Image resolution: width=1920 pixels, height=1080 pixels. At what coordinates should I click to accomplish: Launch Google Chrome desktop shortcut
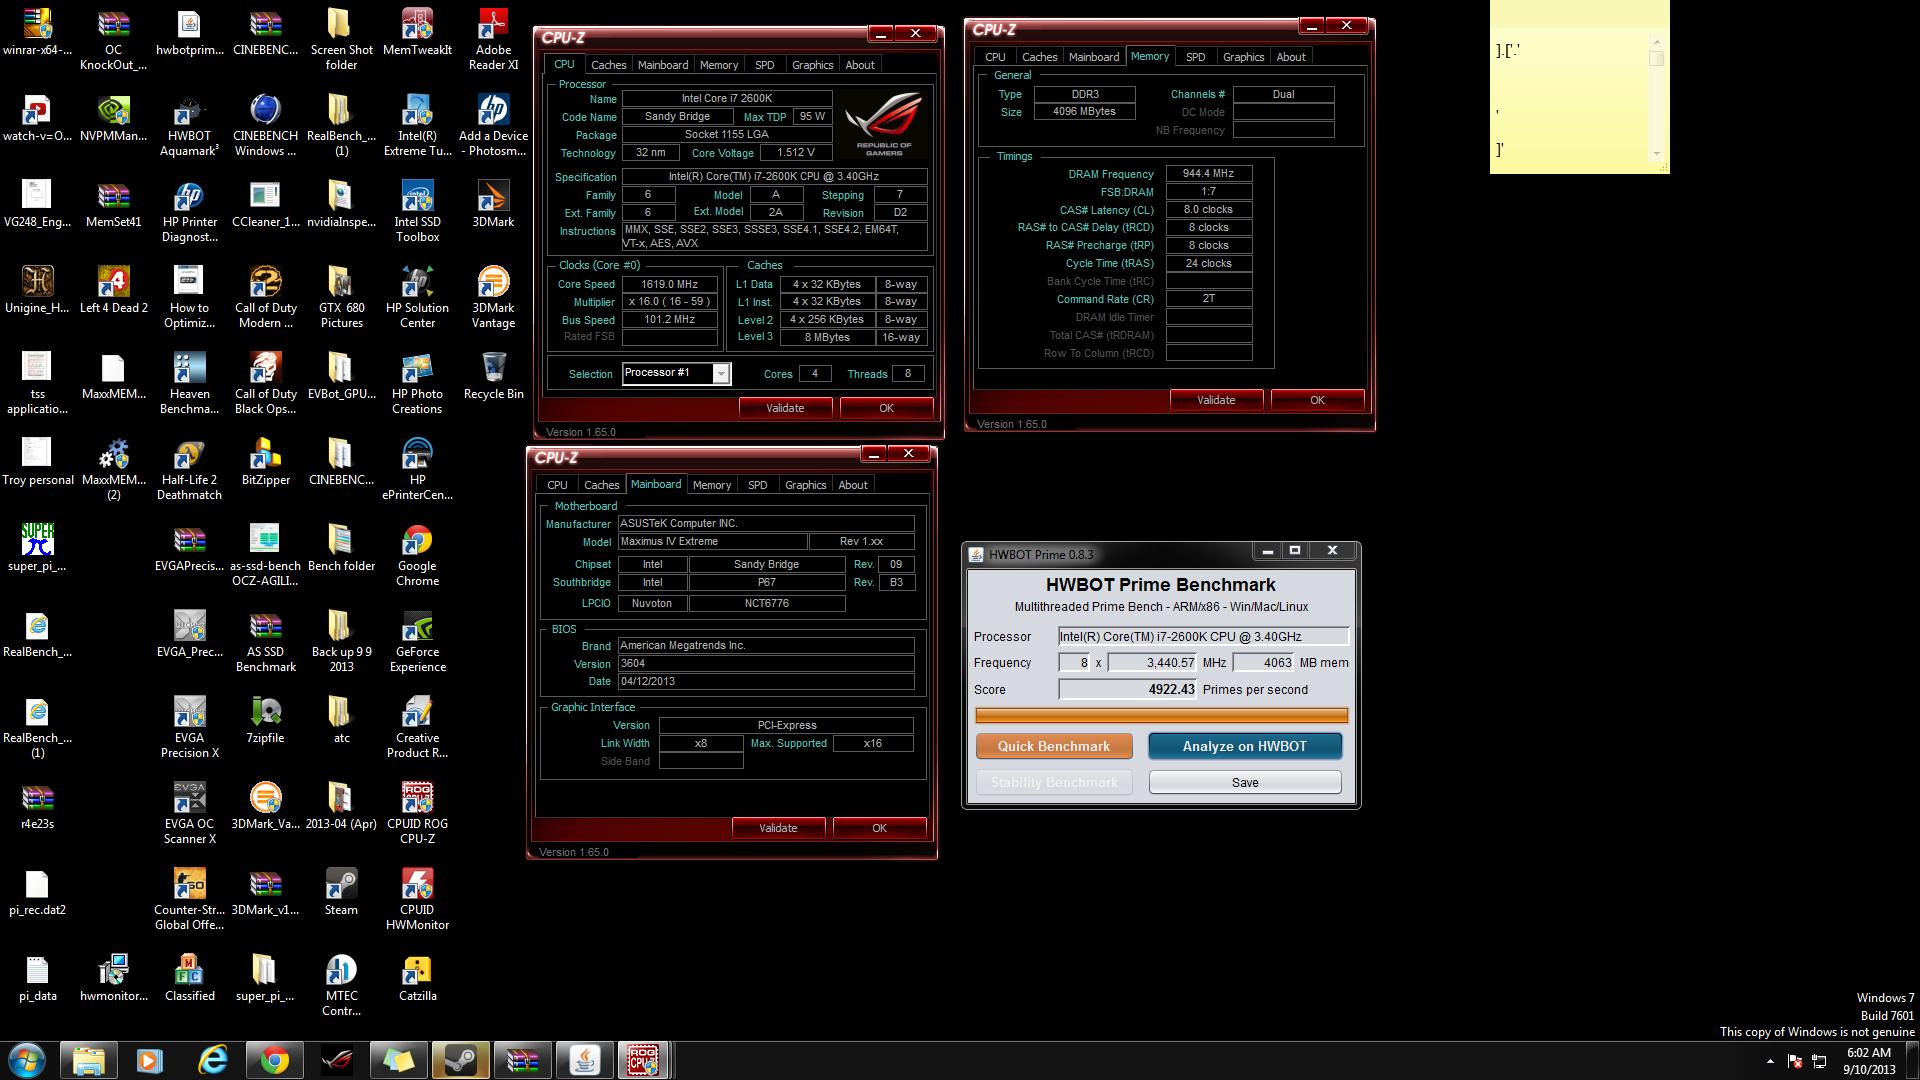tap(417, 556)
